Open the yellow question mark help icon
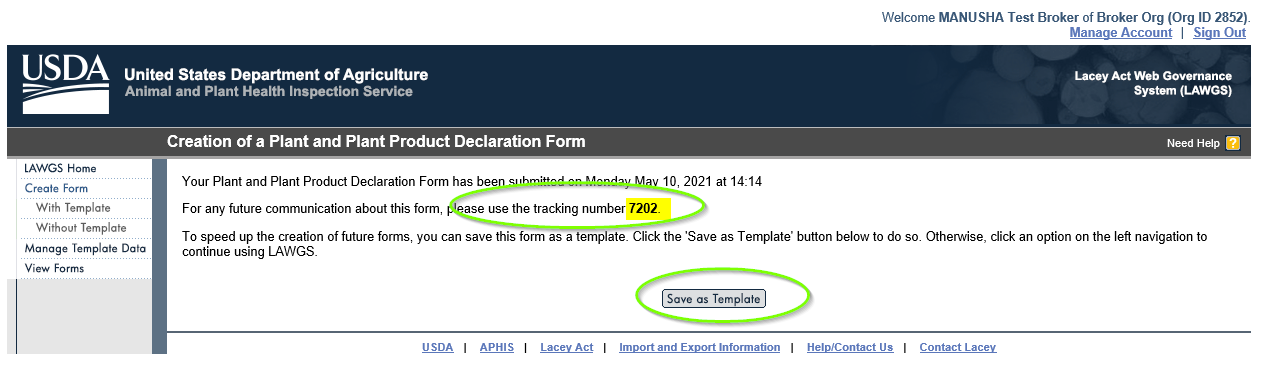 tap(1233, 144)
